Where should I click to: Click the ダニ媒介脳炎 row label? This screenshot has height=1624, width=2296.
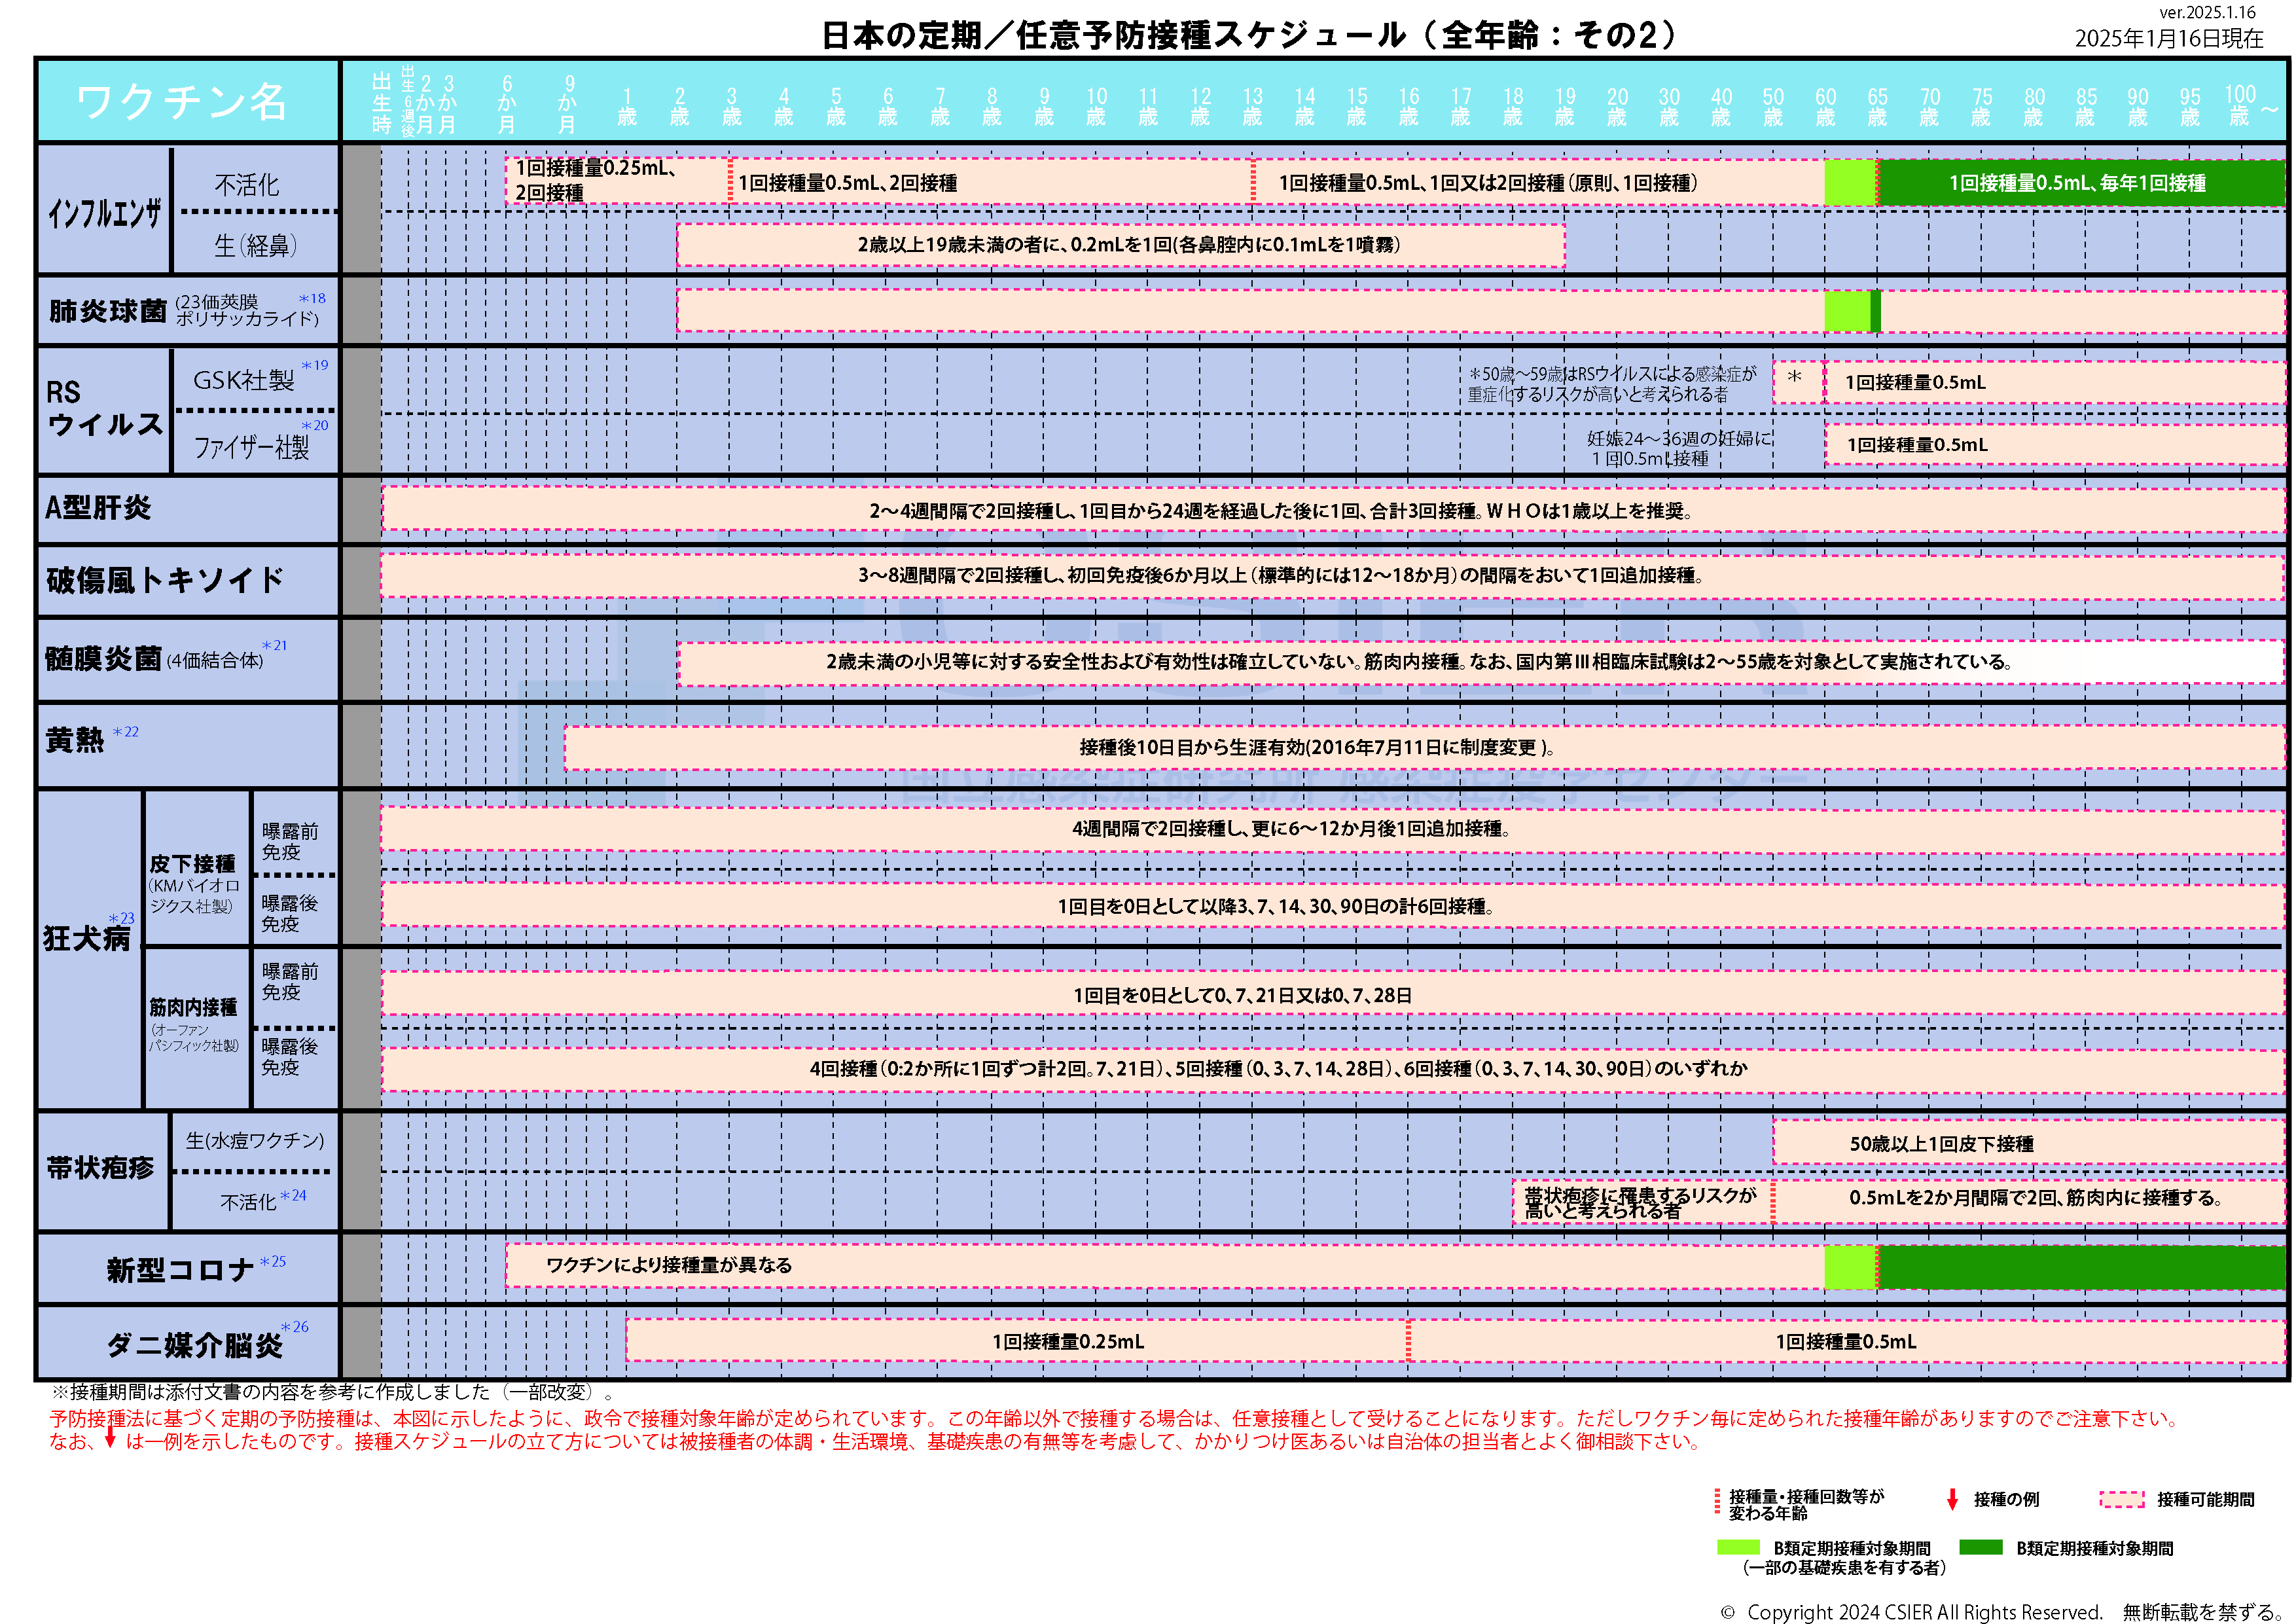pos(196,1346)
